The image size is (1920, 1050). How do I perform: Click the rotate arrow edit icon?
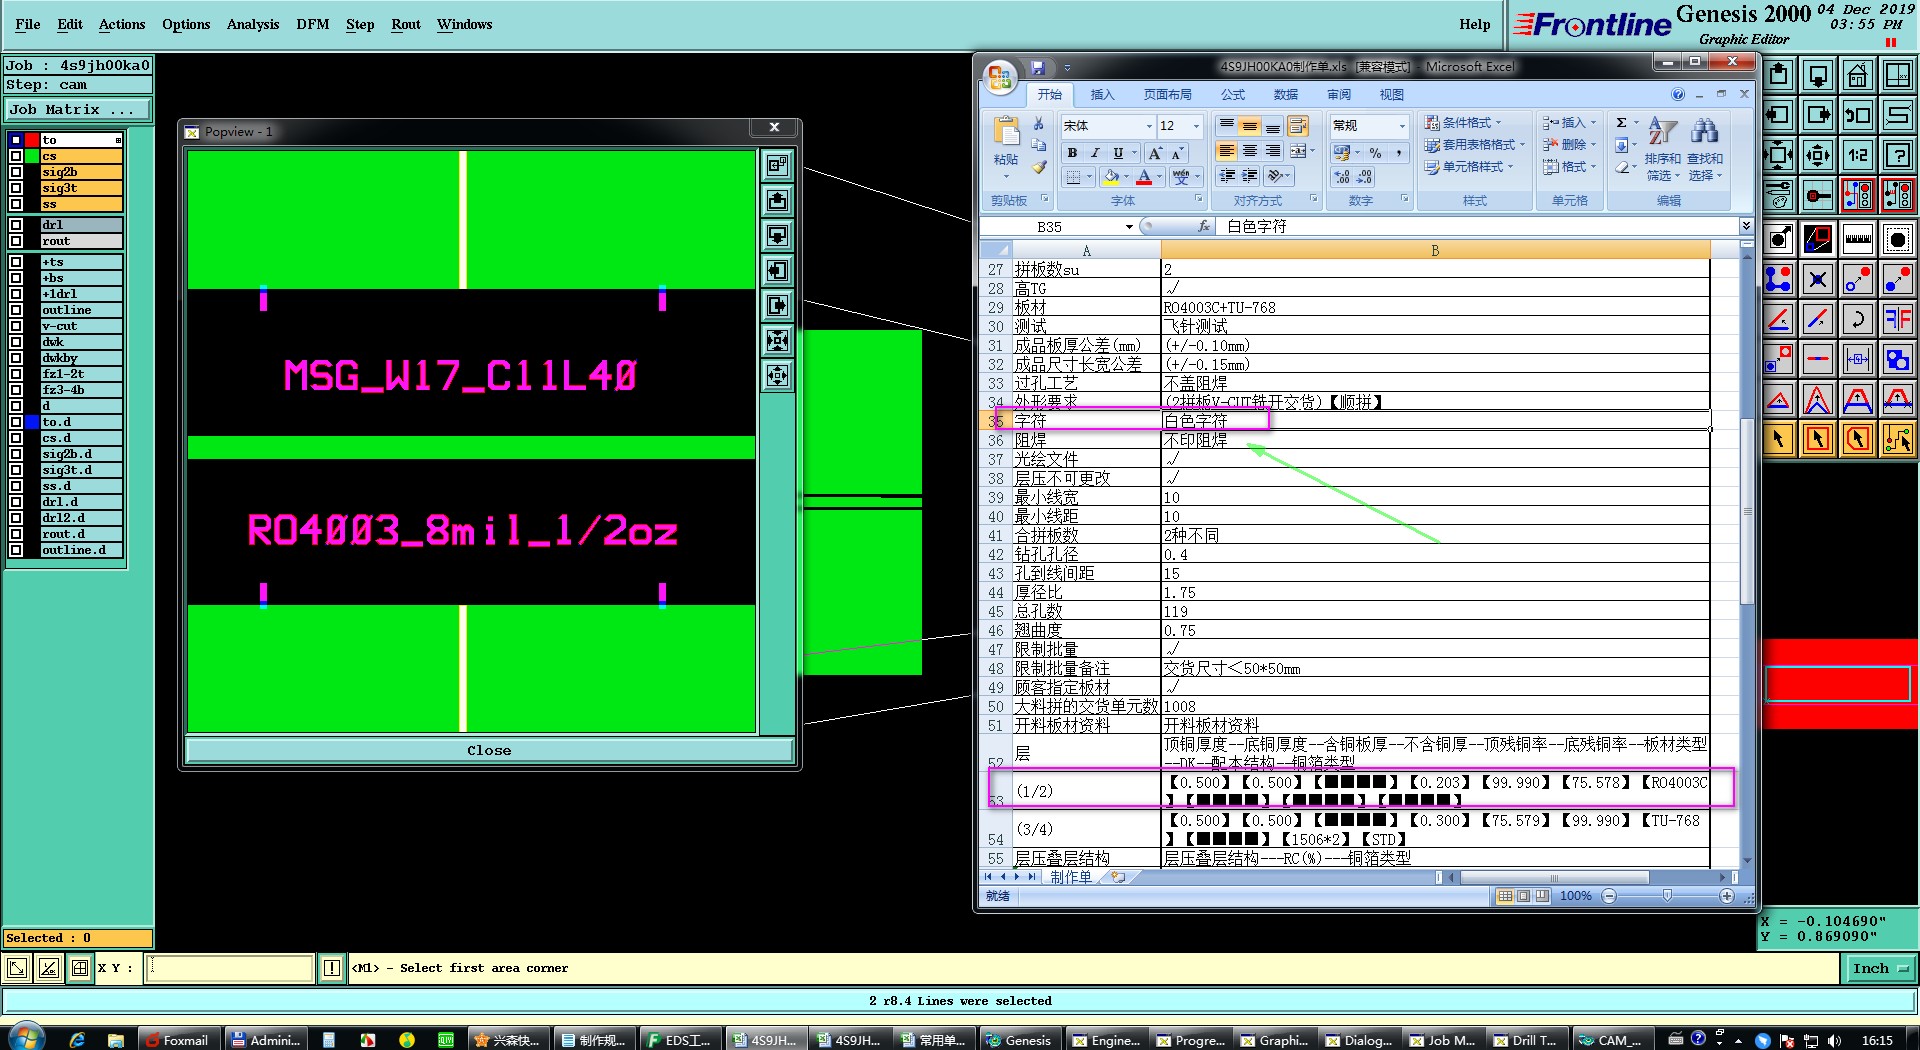point(1857,319)
